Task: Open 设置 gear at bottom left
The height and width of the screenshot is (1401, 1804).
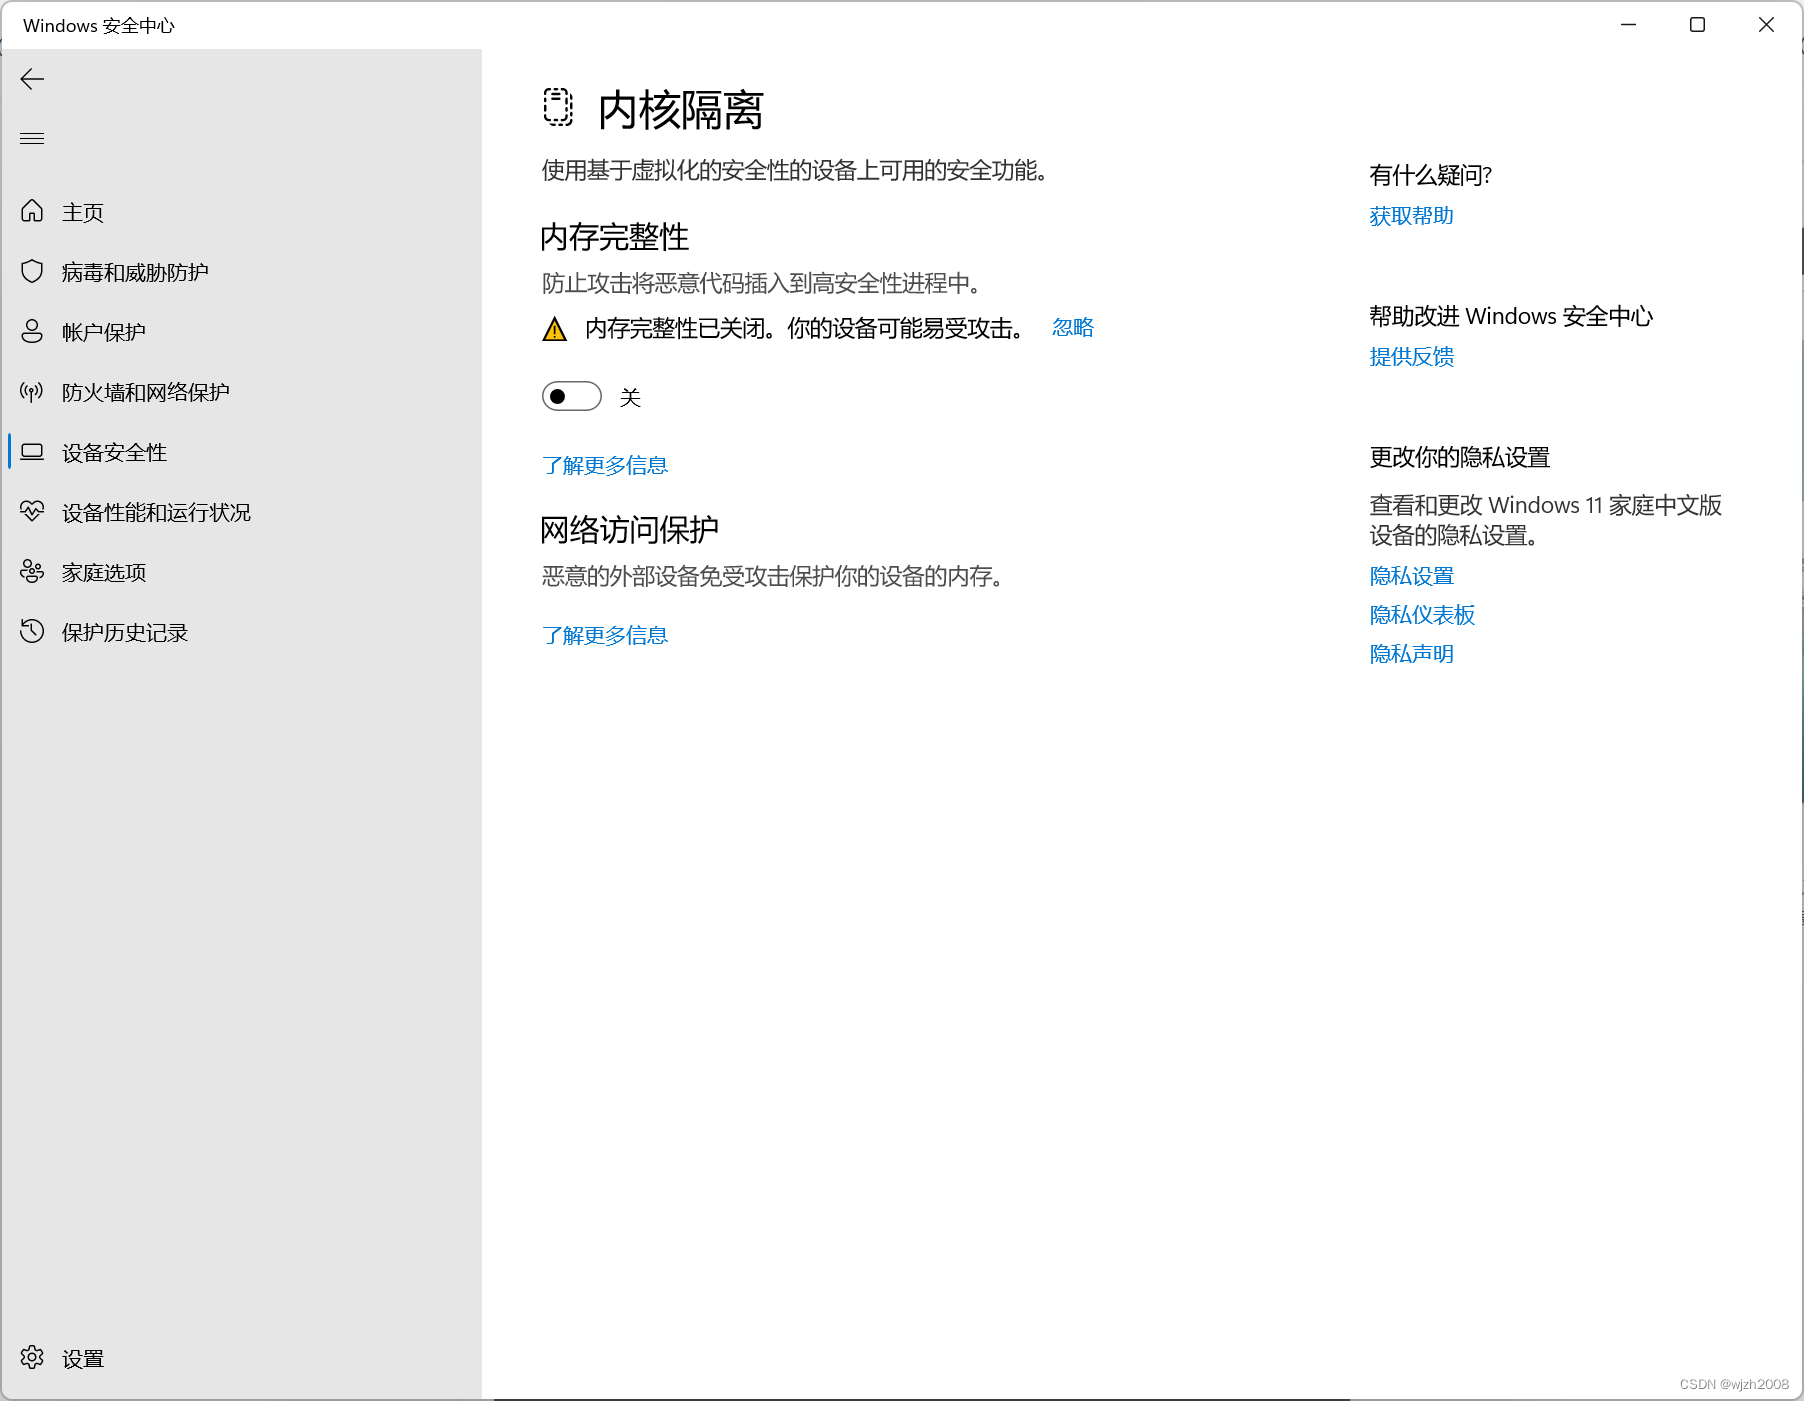Action: pos(31,1358)
